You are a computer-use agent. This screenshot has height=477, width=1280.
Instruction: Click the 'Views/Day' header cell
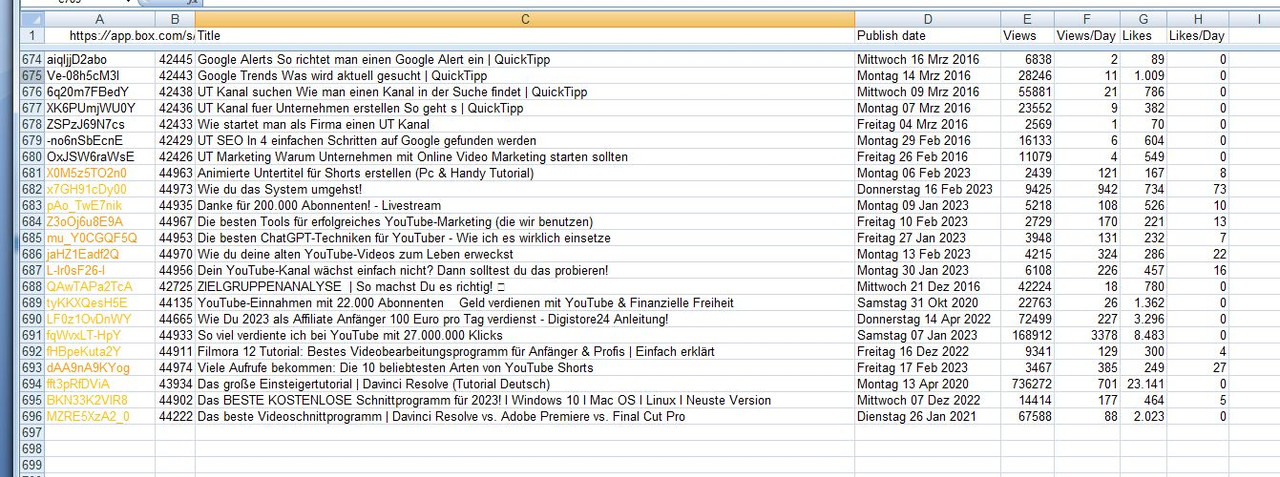click(x=1086, y=36)
